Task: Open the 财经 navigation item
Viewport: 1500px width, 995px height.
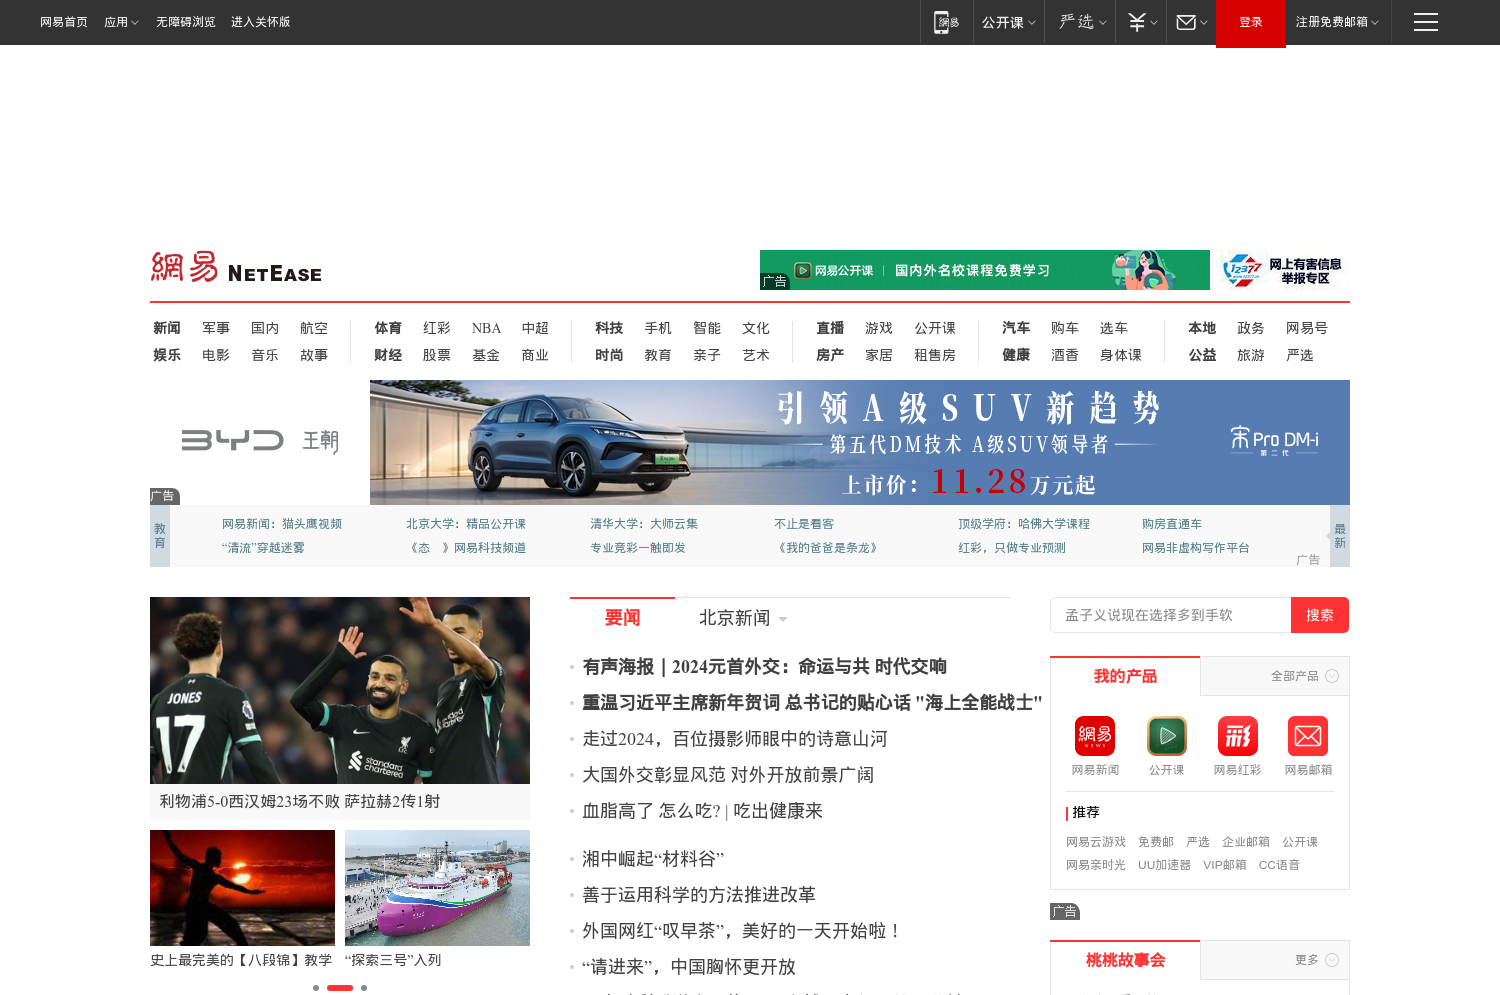Action: (x=388, y=355)
